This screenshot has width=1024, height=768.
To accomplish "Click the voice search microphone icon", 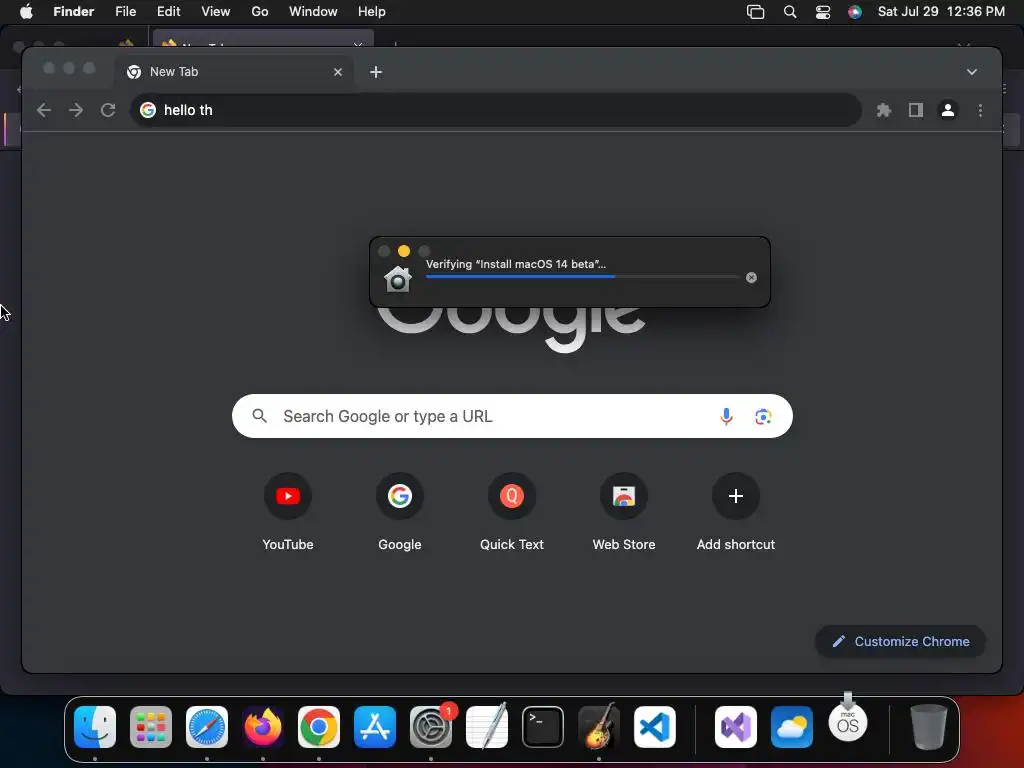I will pos(726,416).
